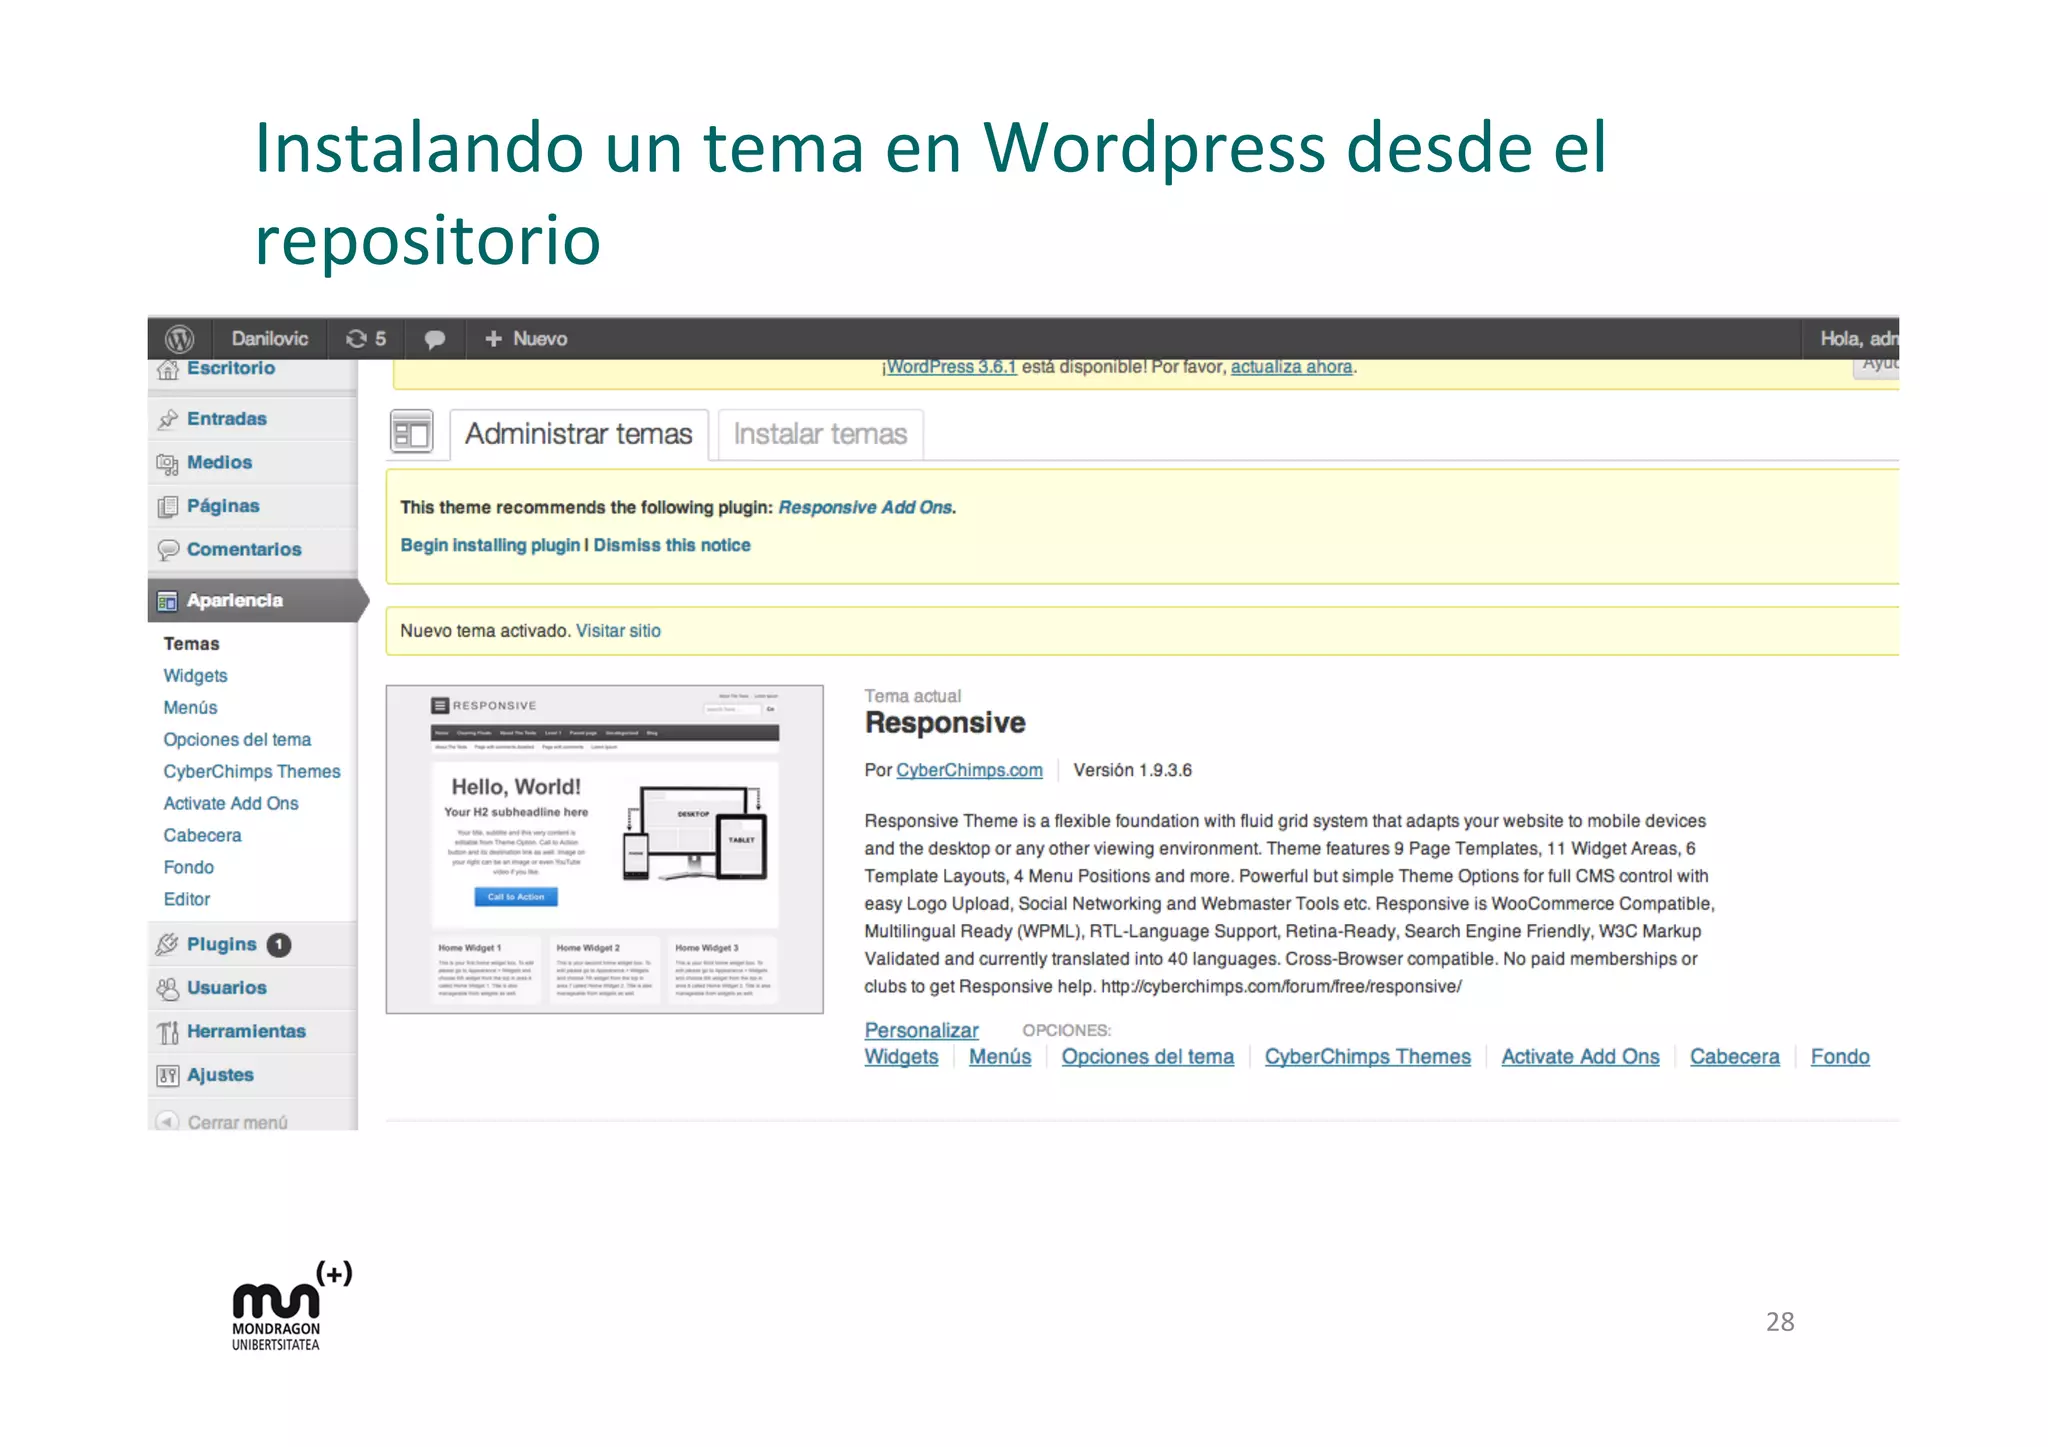The image size is (2048, 1447).
Task: Click Menús link under theme options
Action: coord(1000,1057)
